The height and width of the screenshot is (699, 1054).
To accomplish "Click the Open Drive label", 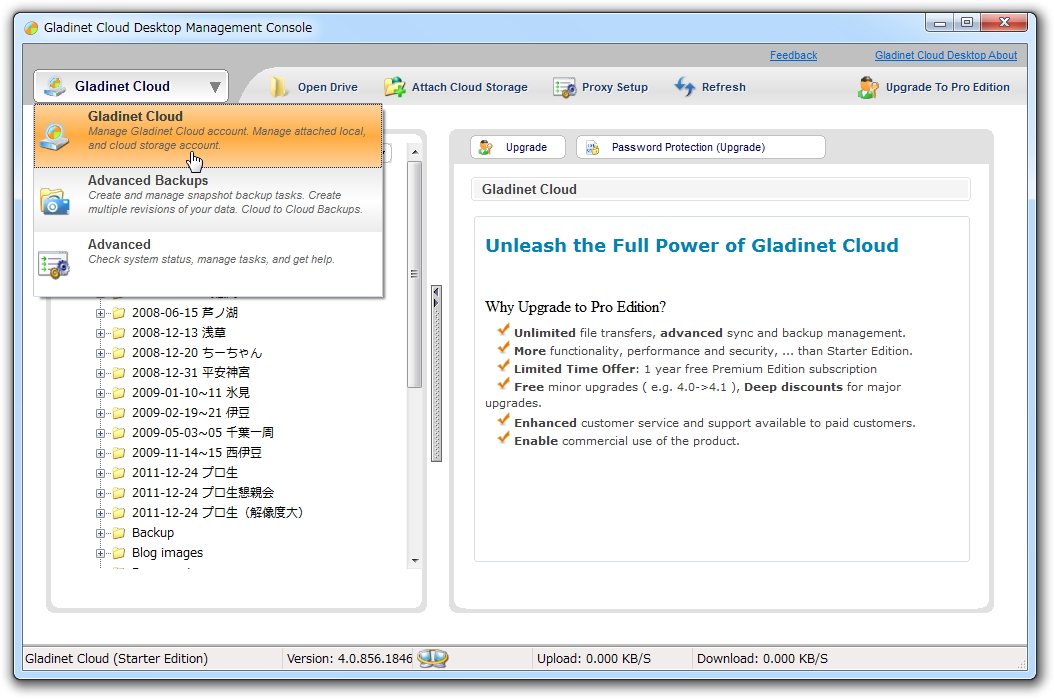I will click(327, 87).
